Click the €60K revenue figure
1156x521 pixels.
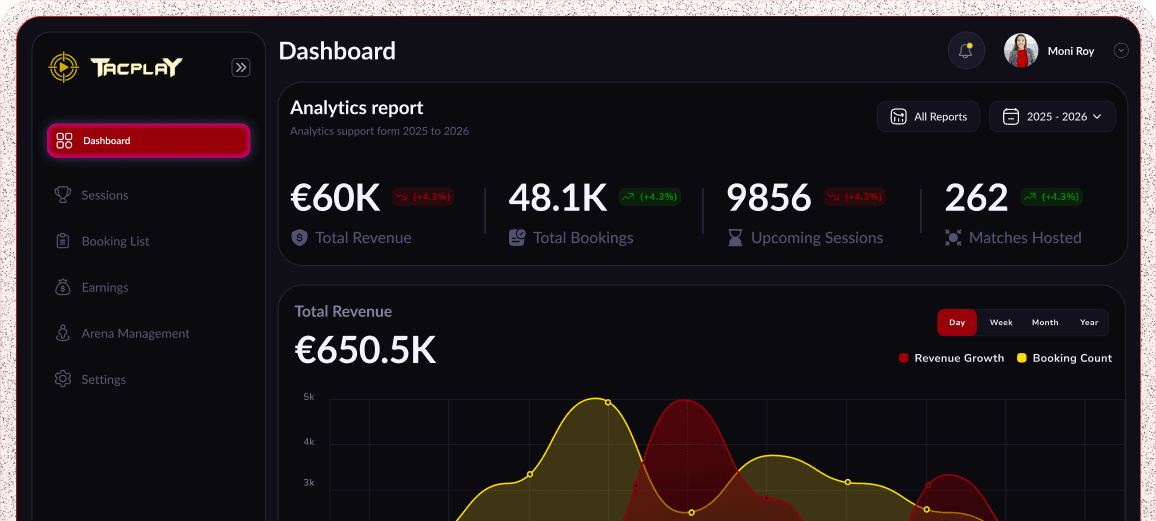(x=335, y=197)
